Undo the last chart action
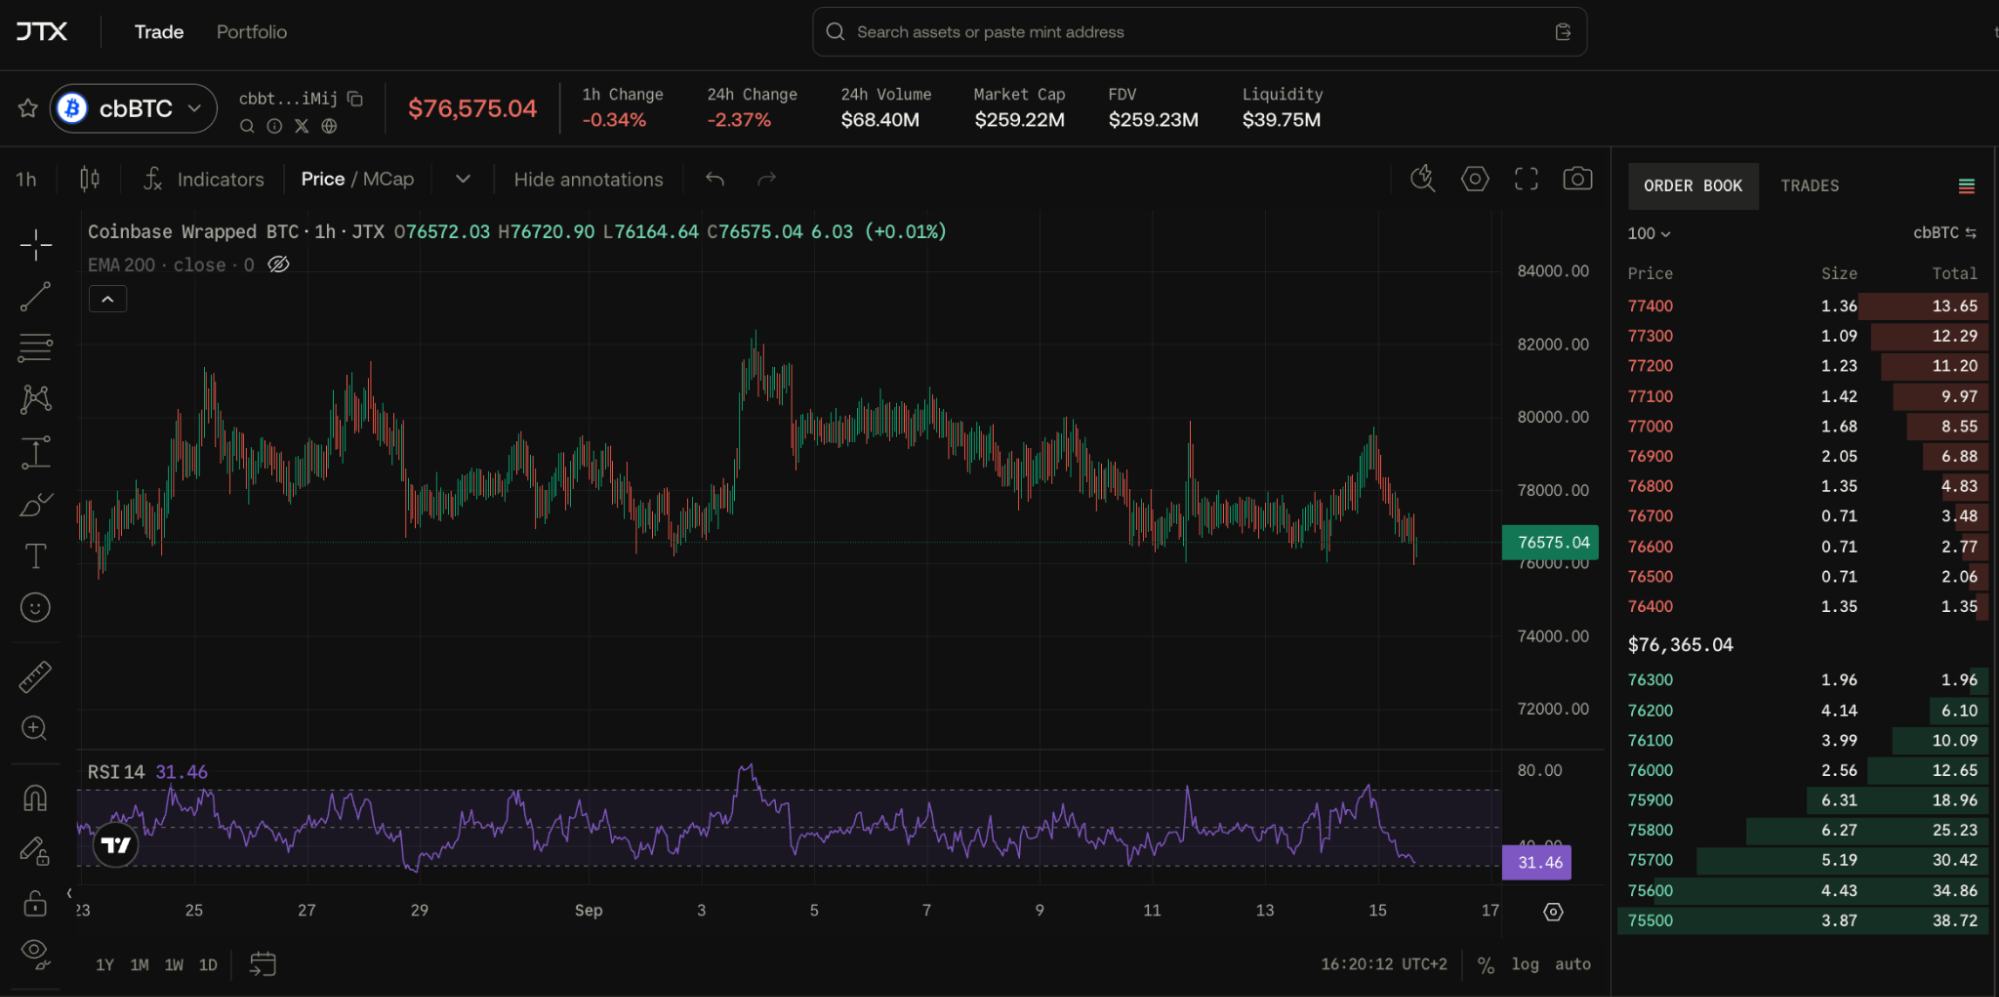 (715, 179)
